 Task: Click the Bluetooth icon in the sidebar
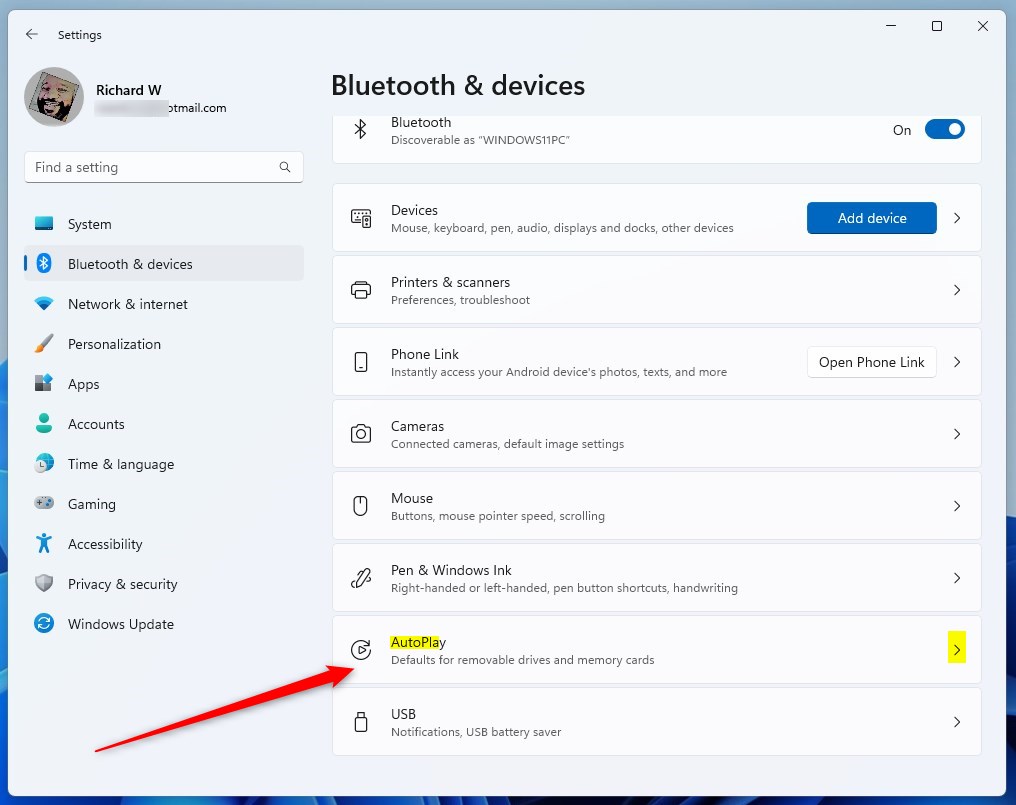pyautogui.click(x=44, y=264)
